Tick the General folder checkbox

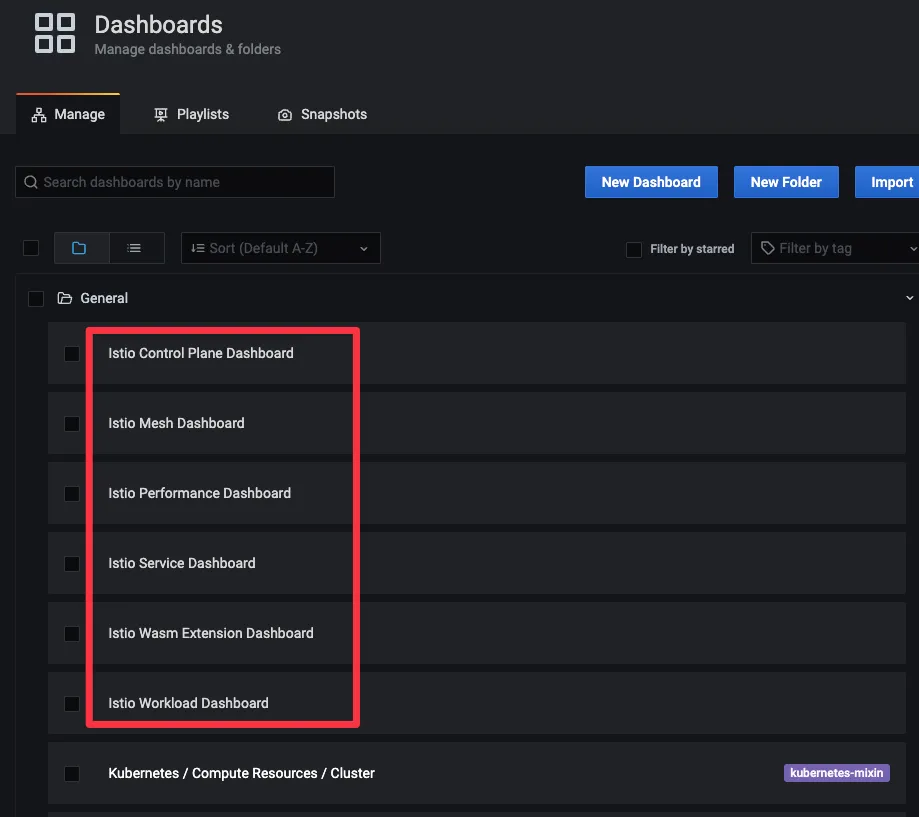click(x=36, y=299)
